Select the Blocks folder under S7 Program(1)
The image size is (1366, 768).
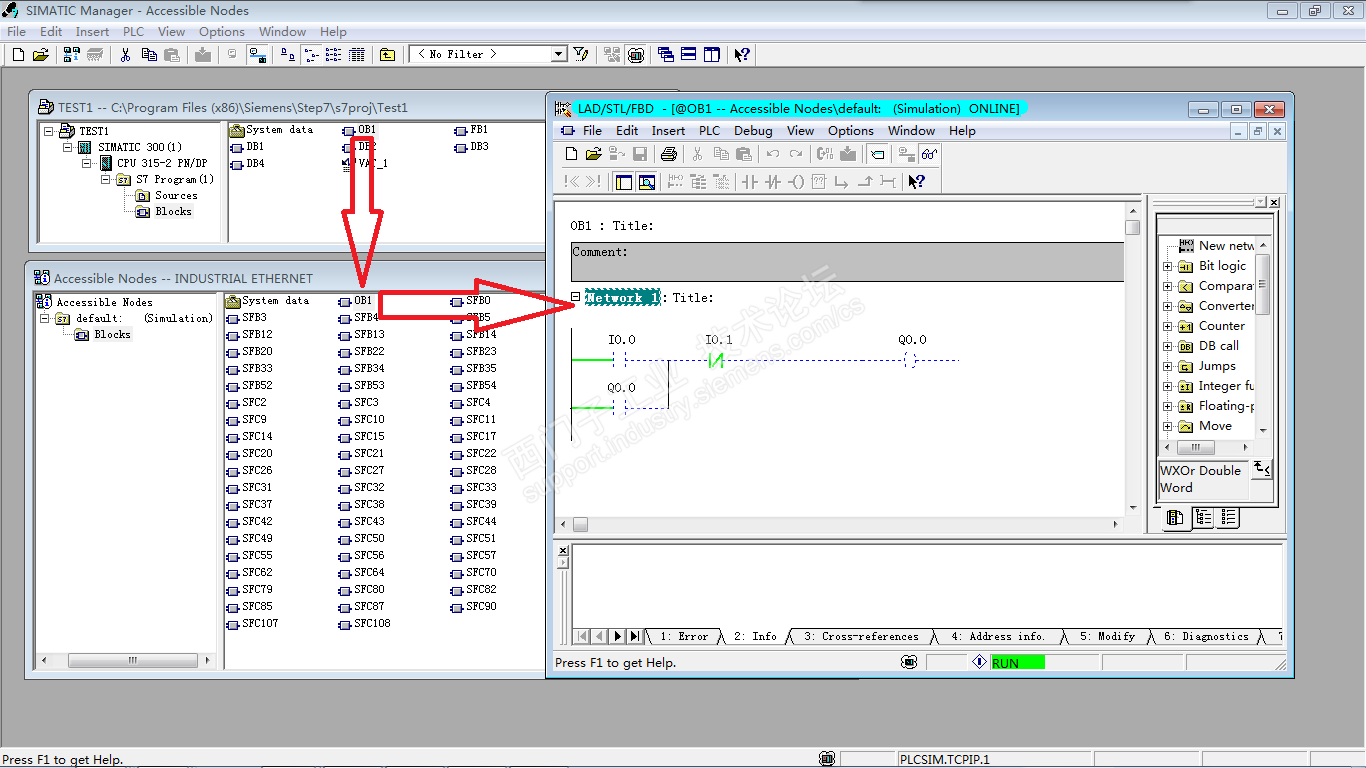click(172, 212)
